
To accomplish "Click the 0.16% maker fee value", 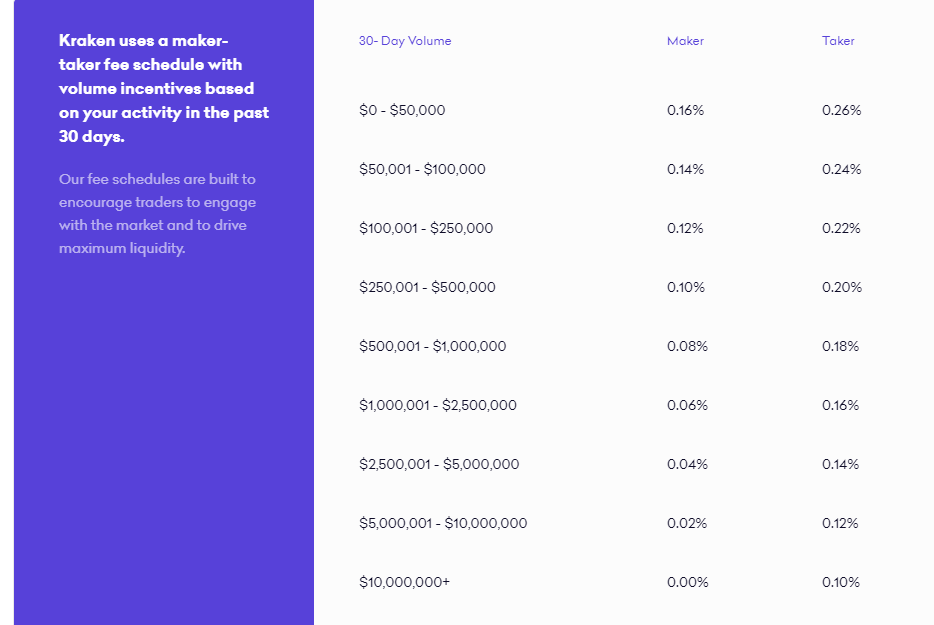I will point(686,110).
